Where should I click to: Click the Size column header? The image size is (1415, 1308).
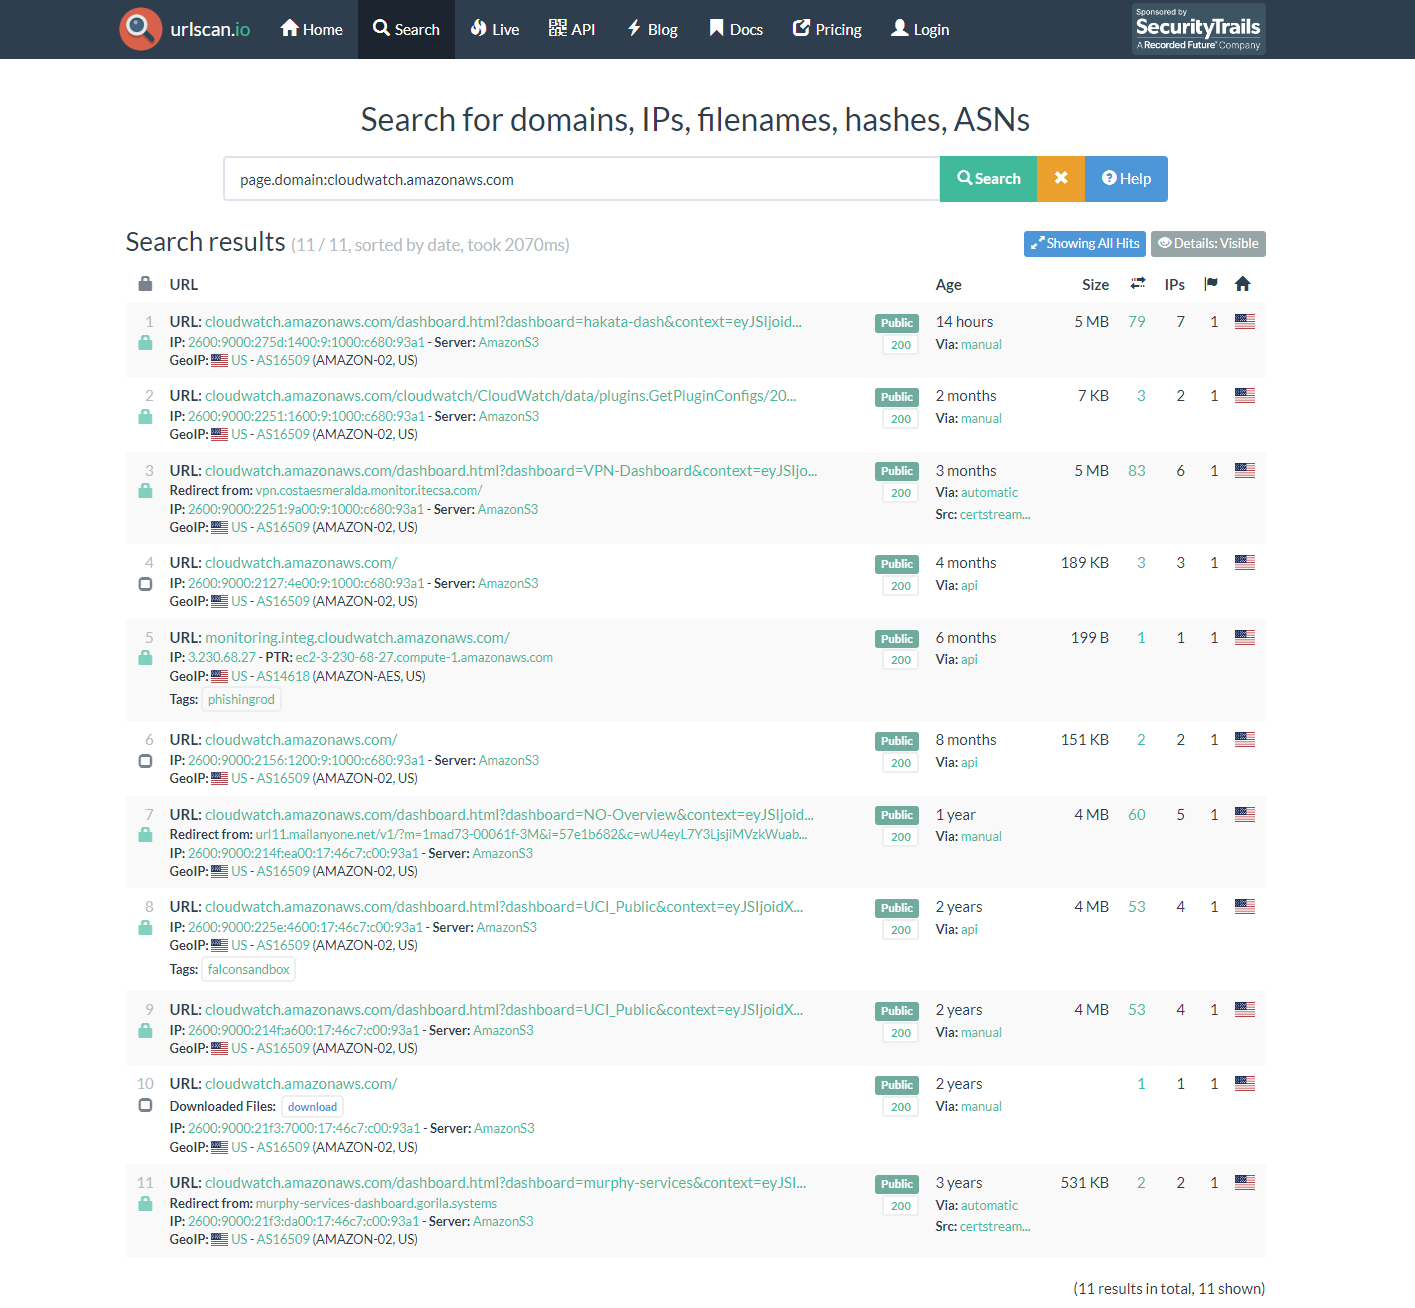[x=1095, y=285]
